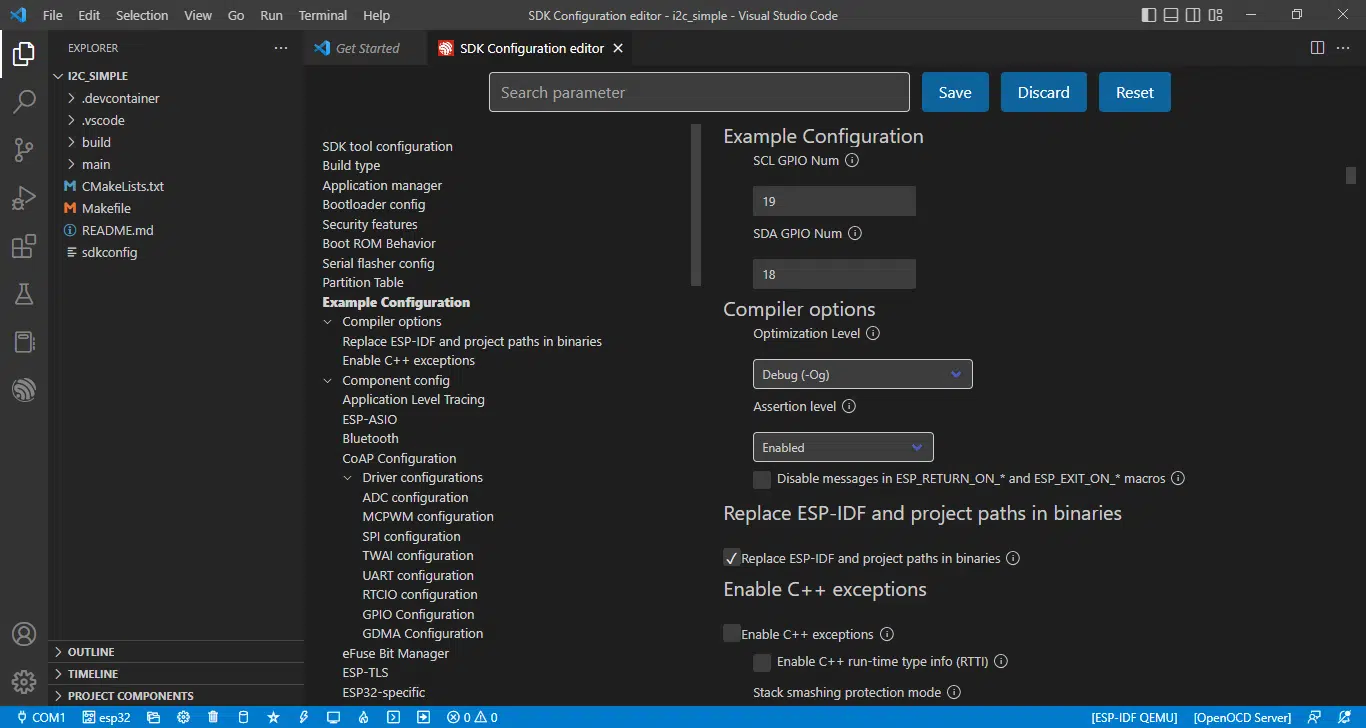Select COM1 serial port in status bar
1366x728 pixels.
pyautogui.click(x=39, y=717)
